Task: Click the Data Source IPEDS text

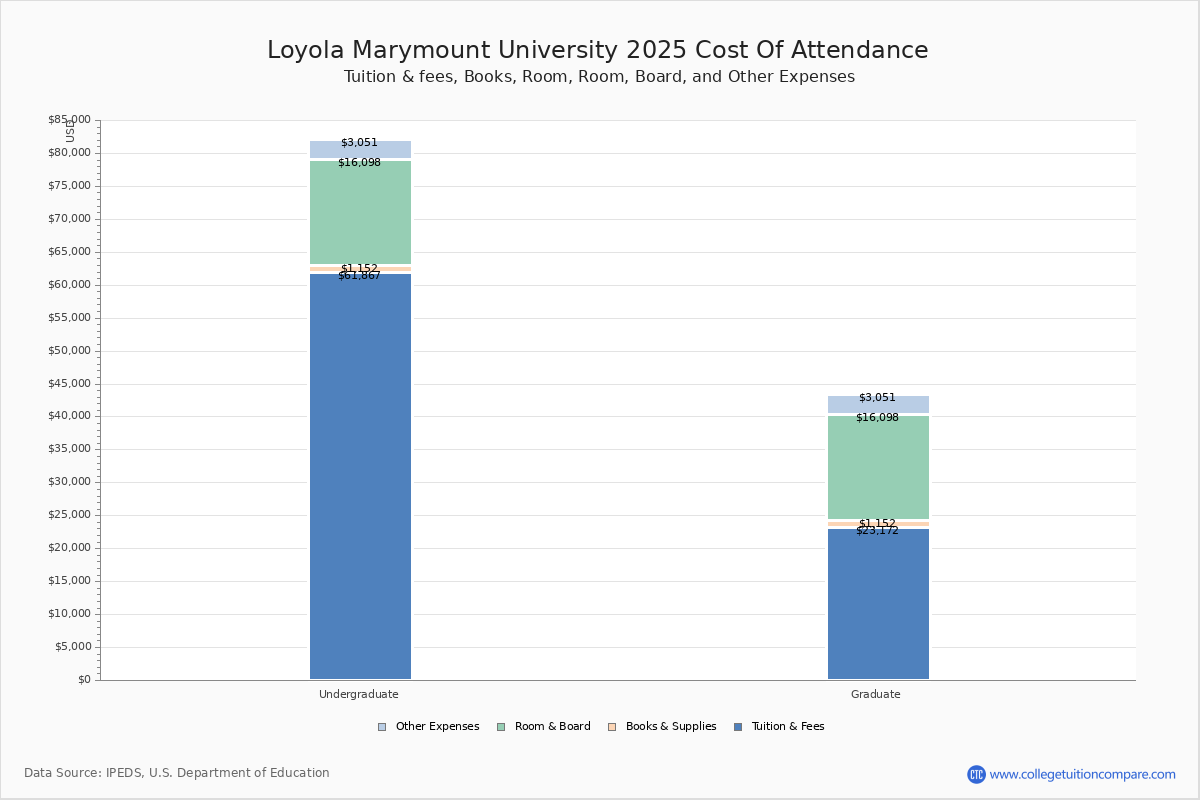Action: pyautogui.click(x=177, y=773)
